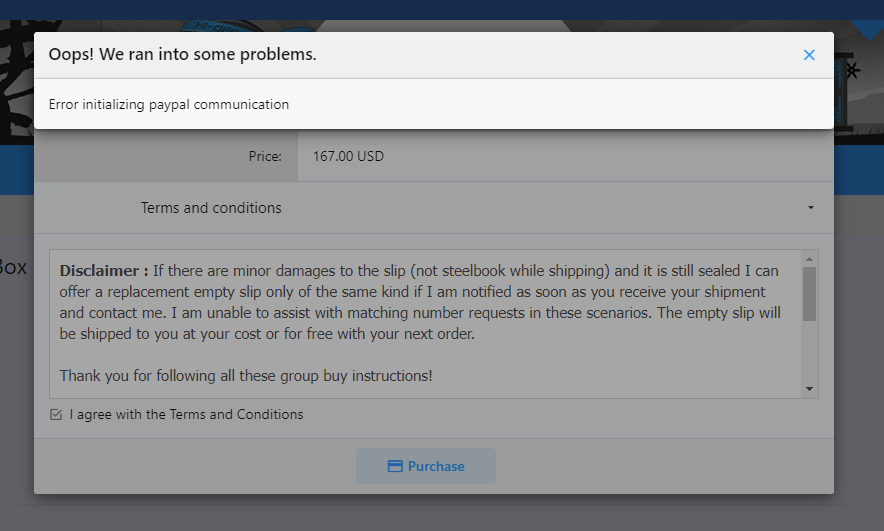Viewport: 884px width, 531px height.
Task: Click the blue triangle ribbon at top right
Action: point(867,29)
